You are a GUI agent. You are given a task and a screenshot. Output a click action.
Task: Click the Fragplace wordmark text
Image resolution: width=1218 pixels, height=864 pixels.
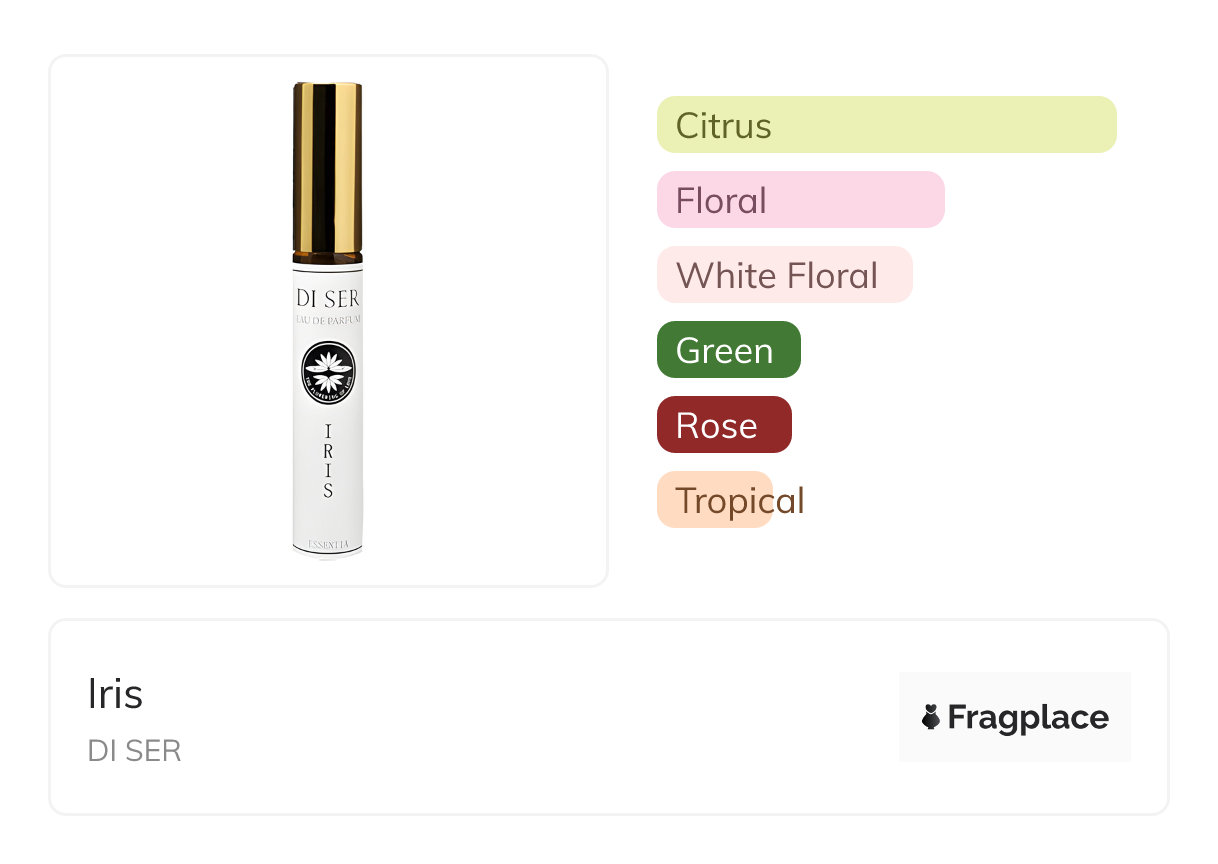click(1028, 717)
